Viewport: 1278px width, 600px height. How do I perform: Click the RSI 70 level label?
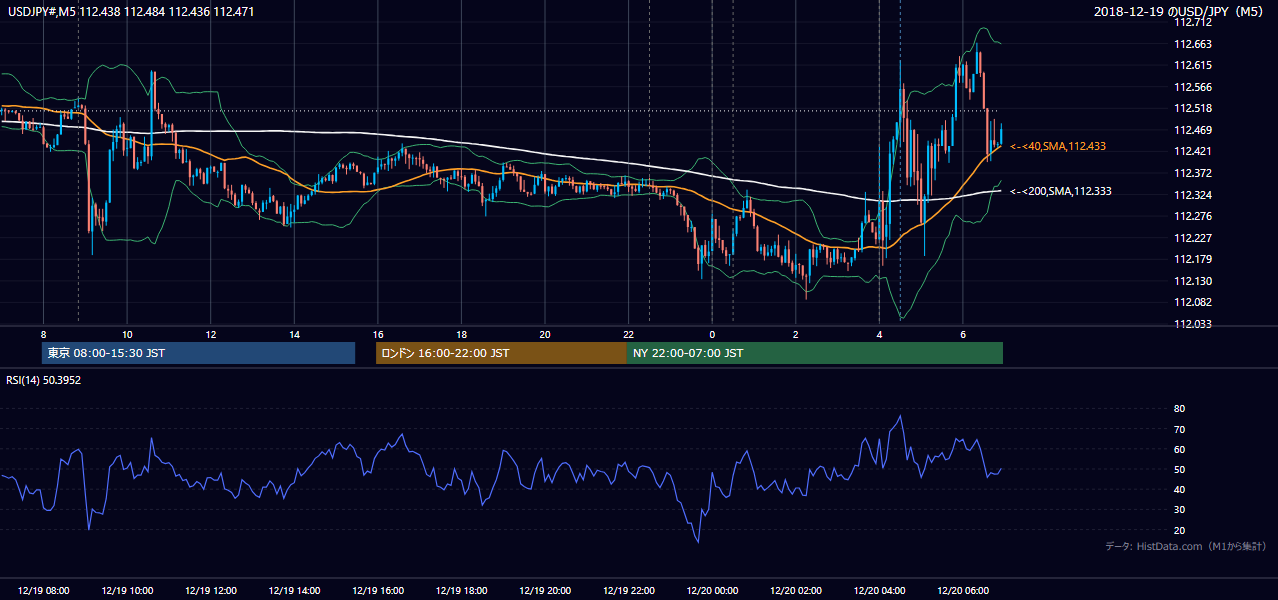click(1179, 429)
